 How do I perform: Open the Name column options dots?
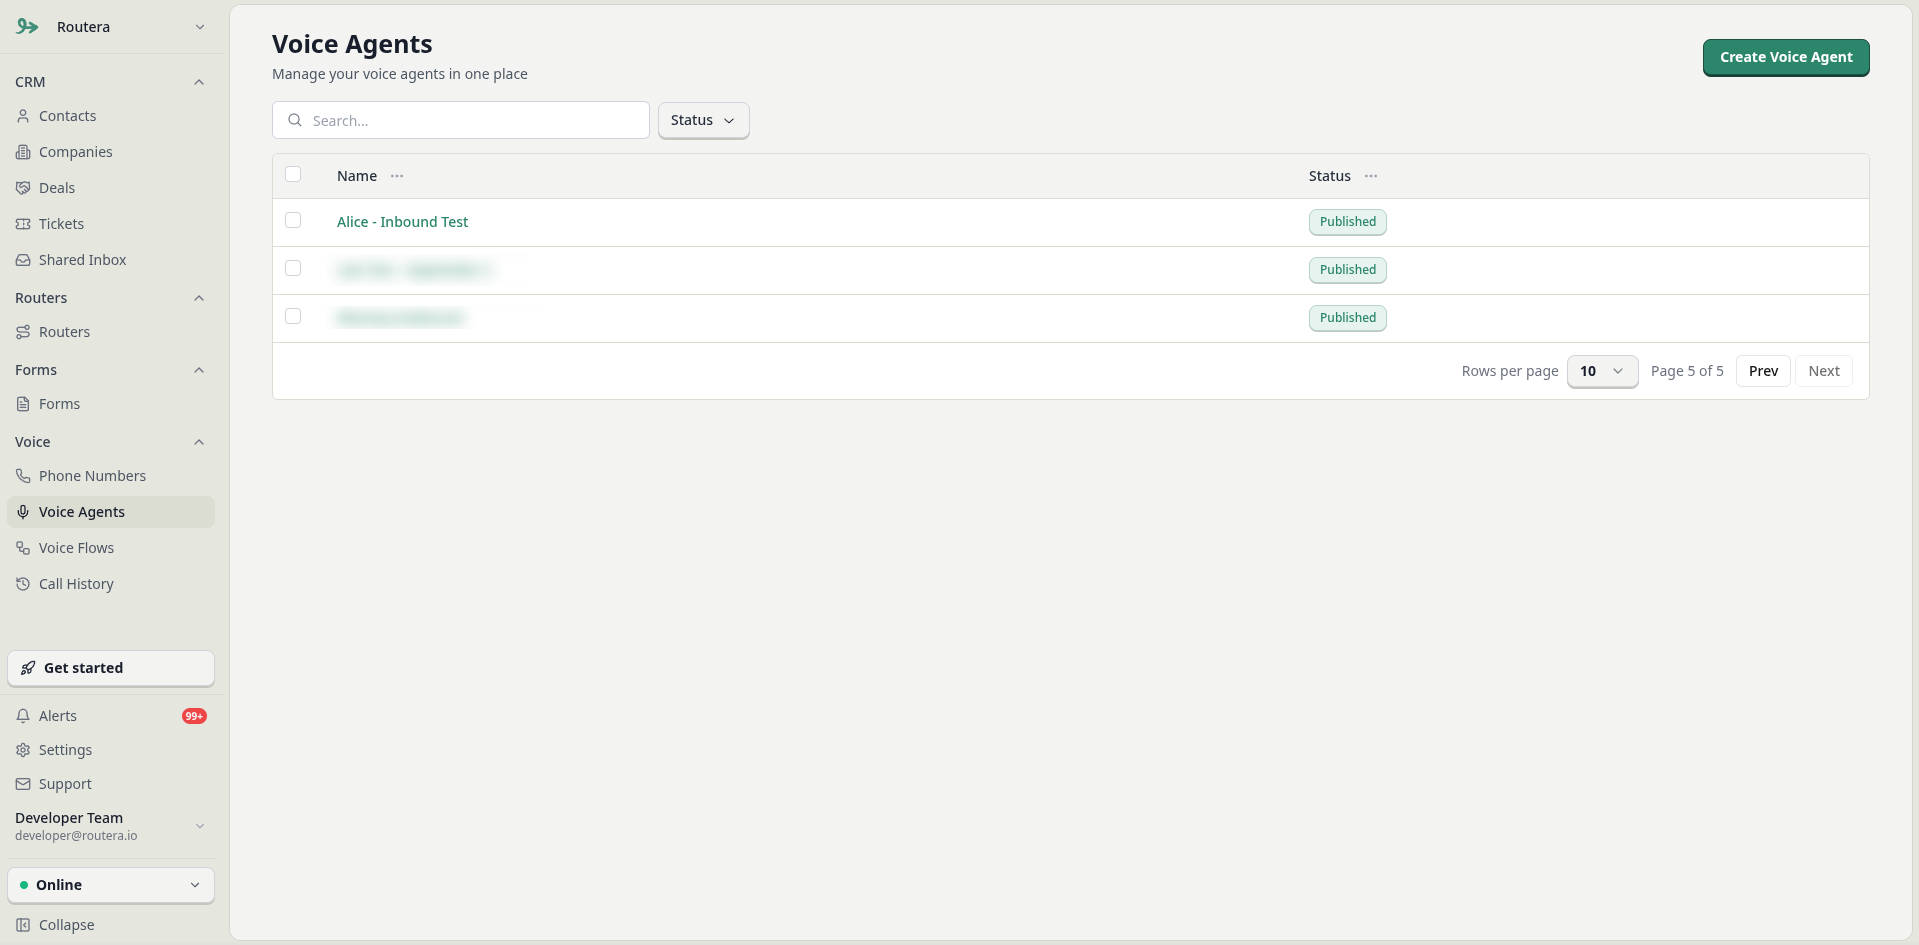(x=397, y=176)
